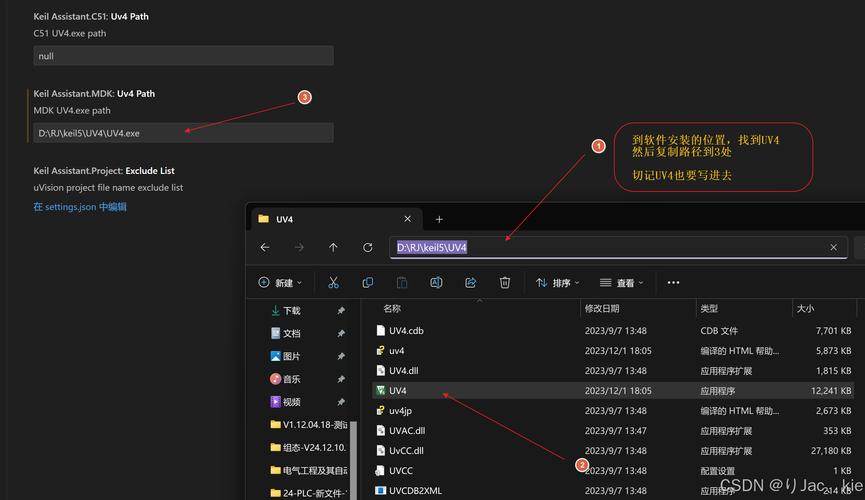
Task: Click the pin icon beside 音乐
Action: click(x=341, y=379)
